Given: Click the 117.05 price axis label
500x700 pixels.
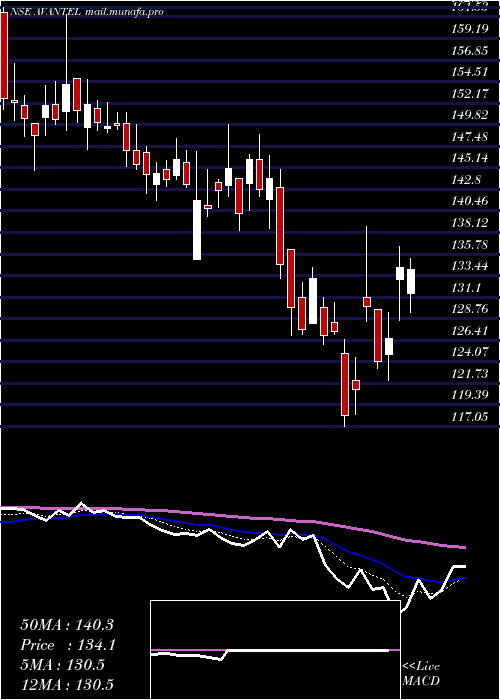Looking at the screenshot, I should 470,417.
